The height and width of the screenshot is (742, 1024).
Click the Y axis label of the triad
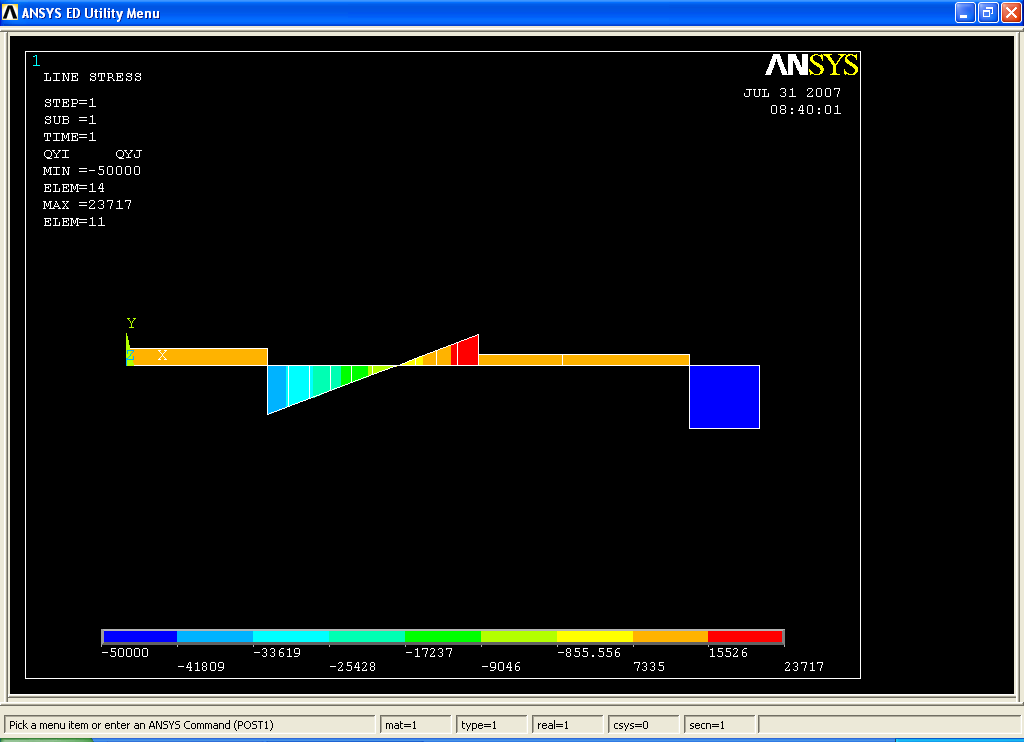131,323
